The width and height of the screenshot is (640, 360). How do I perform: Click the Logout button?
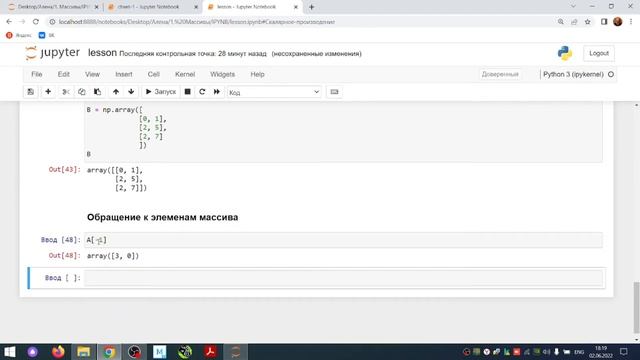pyautogui.click(x=599, y=53)
